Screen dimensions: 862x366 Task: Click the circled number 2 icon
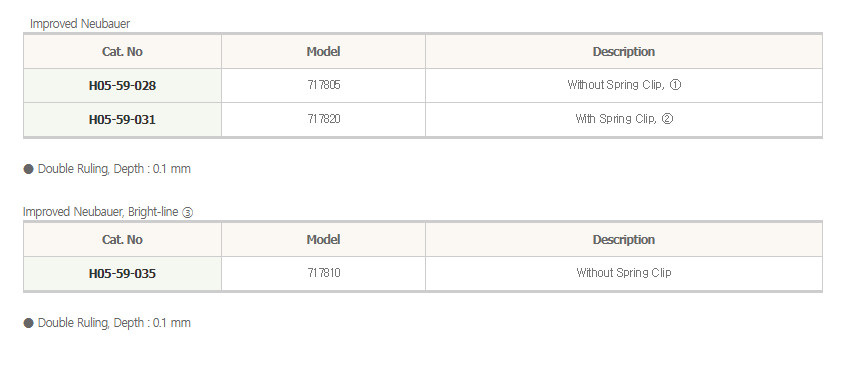[667, 119]
